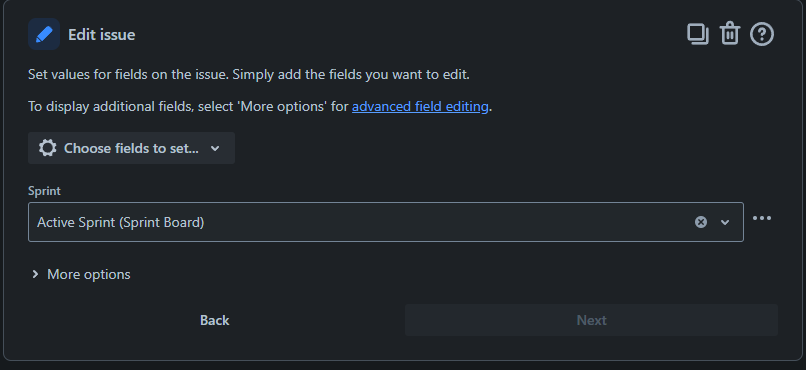Viewport: 806px width, 370px height.
Task: Click the Edit issue heading text
Action: point(102,34)
